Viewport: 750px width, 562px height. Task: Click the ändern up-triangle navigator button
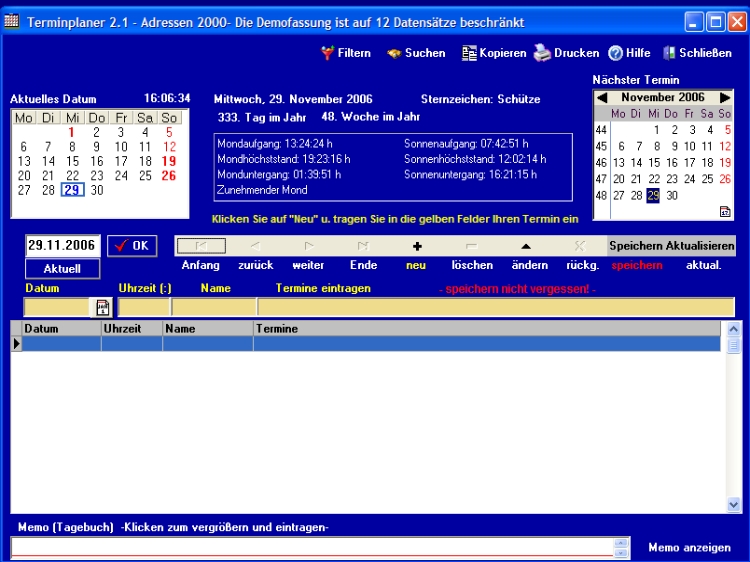526,246
